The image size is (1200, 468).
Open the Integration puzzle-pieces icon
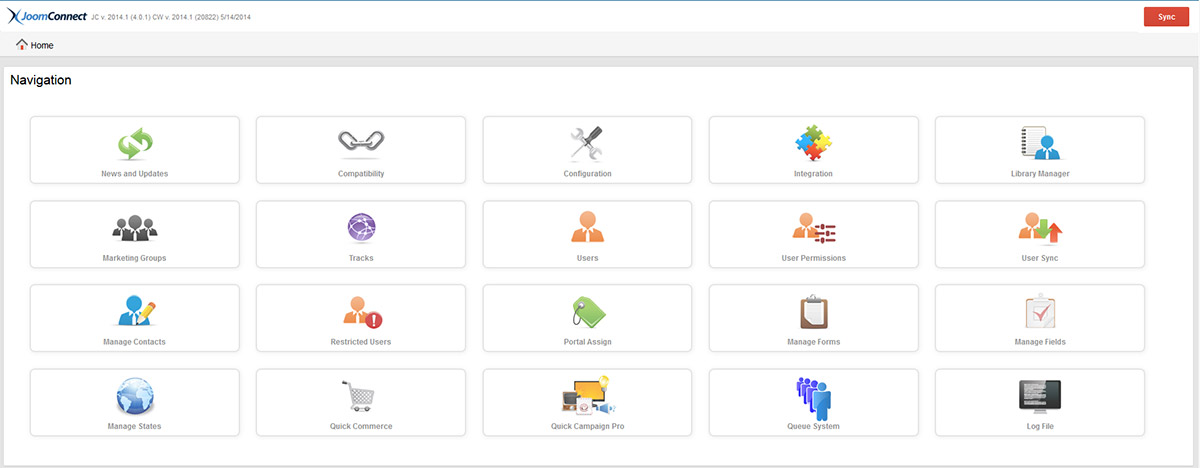813,144
